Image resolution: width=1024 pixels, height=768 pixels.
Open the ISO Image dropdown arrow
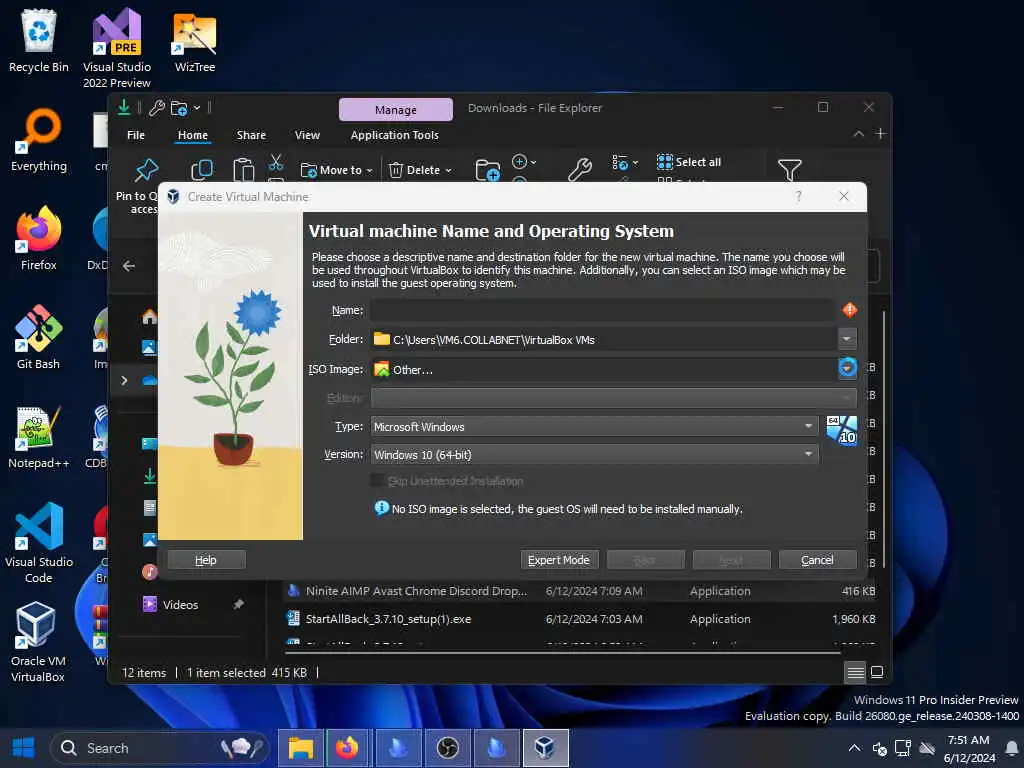(x=847, y=368)
